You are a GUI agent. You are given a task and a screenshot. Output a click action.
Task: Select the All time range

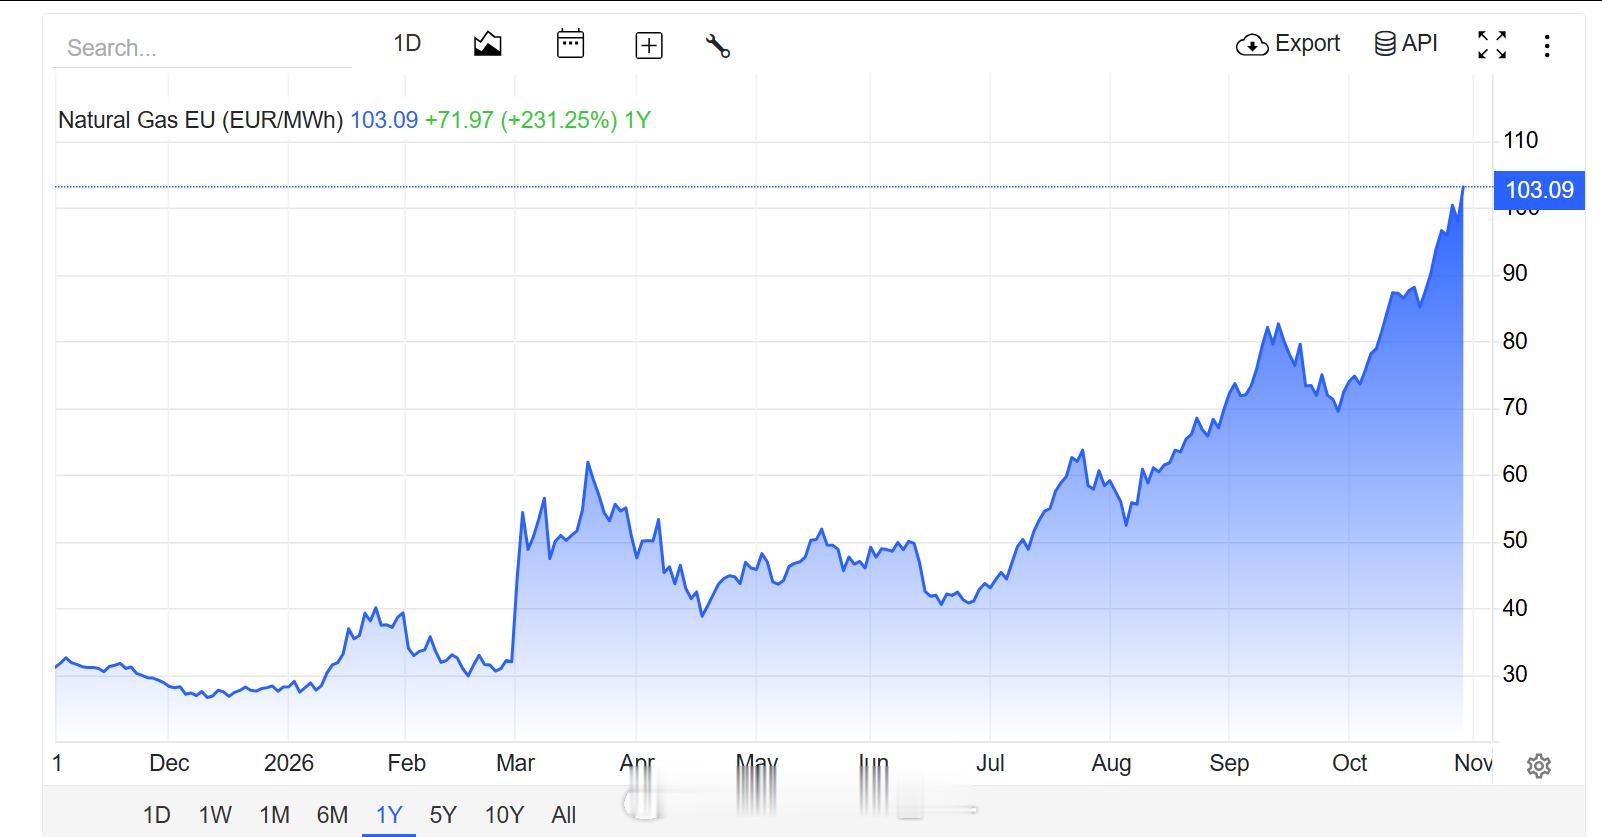(564, 815)
